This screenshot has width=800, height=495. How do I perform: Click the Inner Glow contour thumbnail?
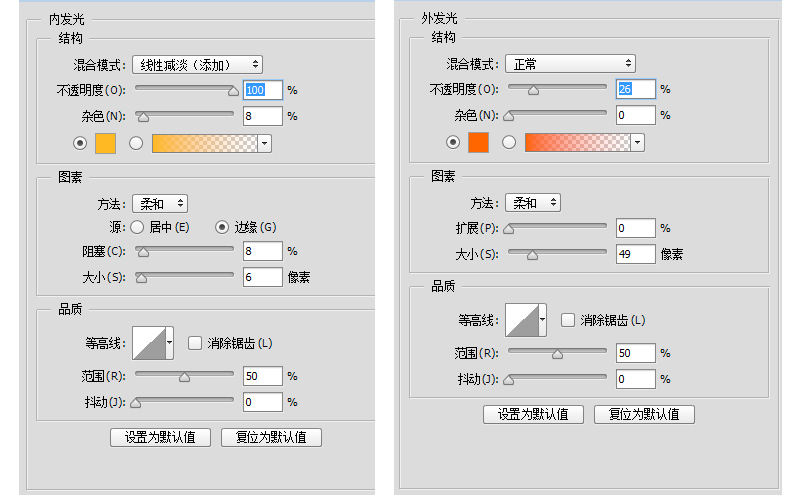pos(149,343)
